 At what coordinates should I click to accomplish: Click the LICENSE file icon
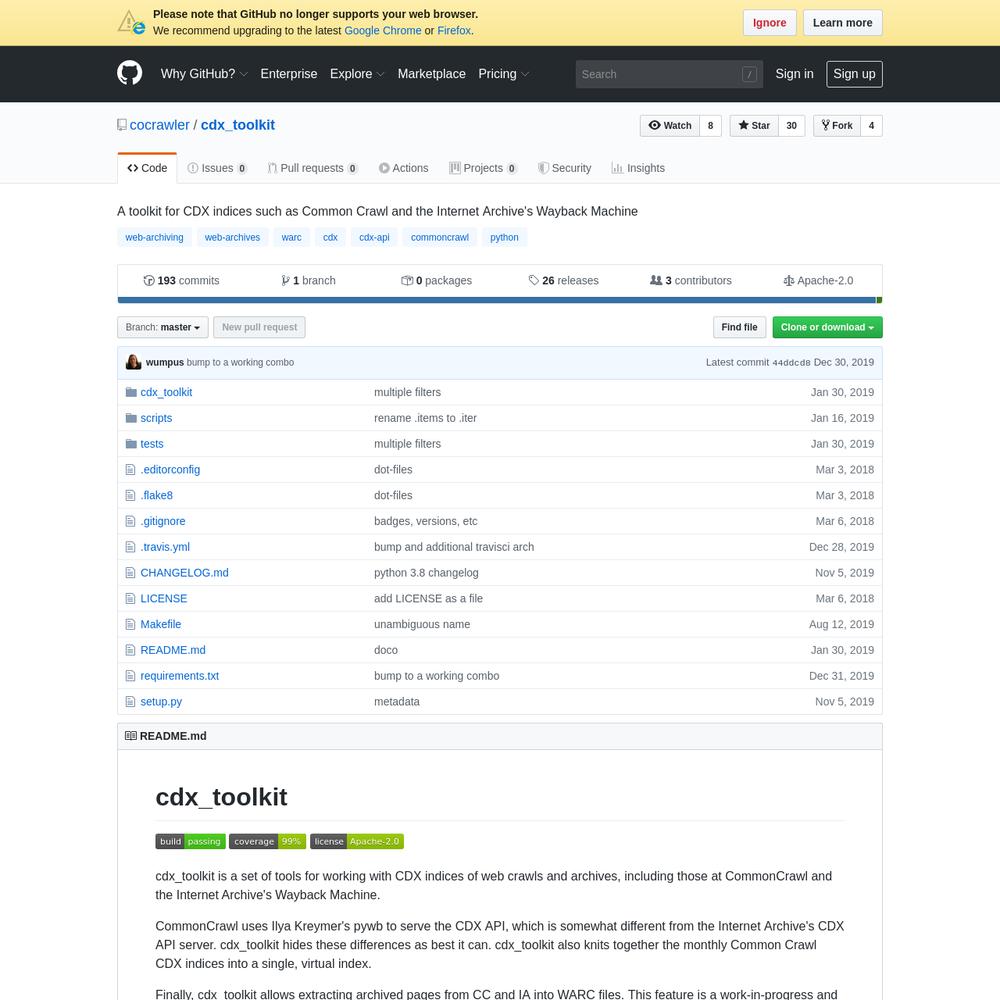130,598
